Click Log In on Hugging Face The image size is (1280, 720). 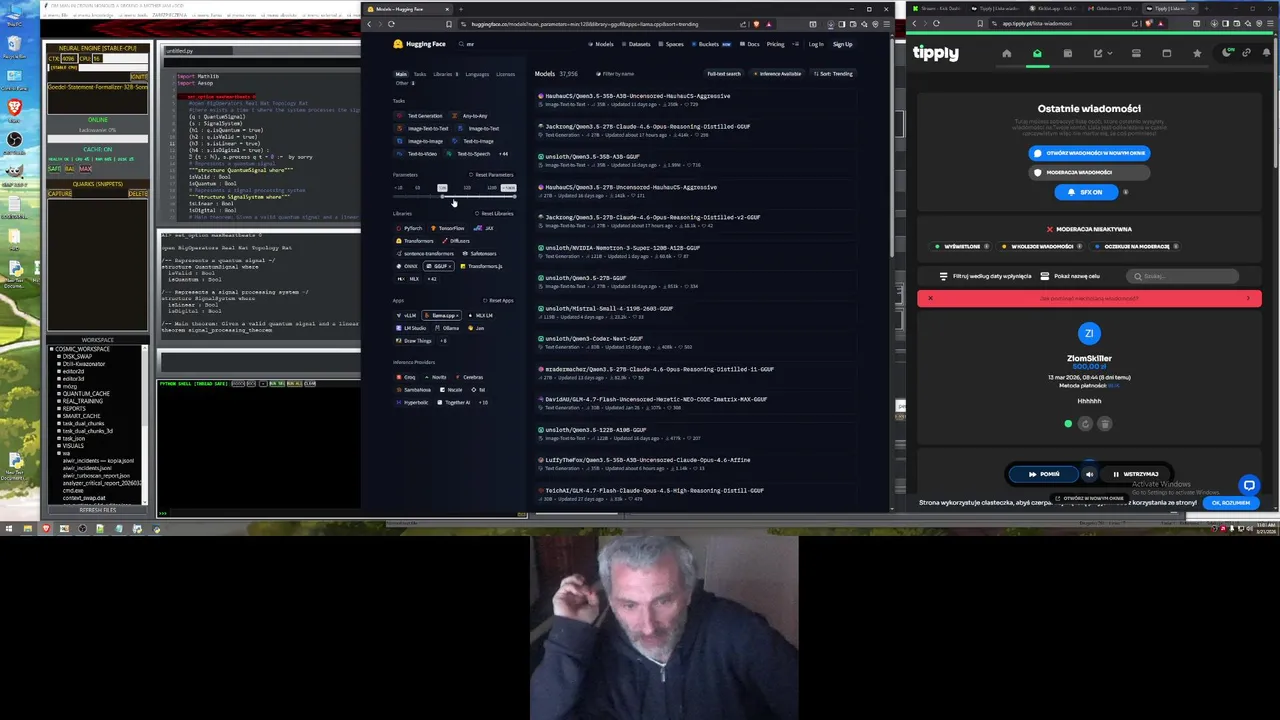pos(816,44)
